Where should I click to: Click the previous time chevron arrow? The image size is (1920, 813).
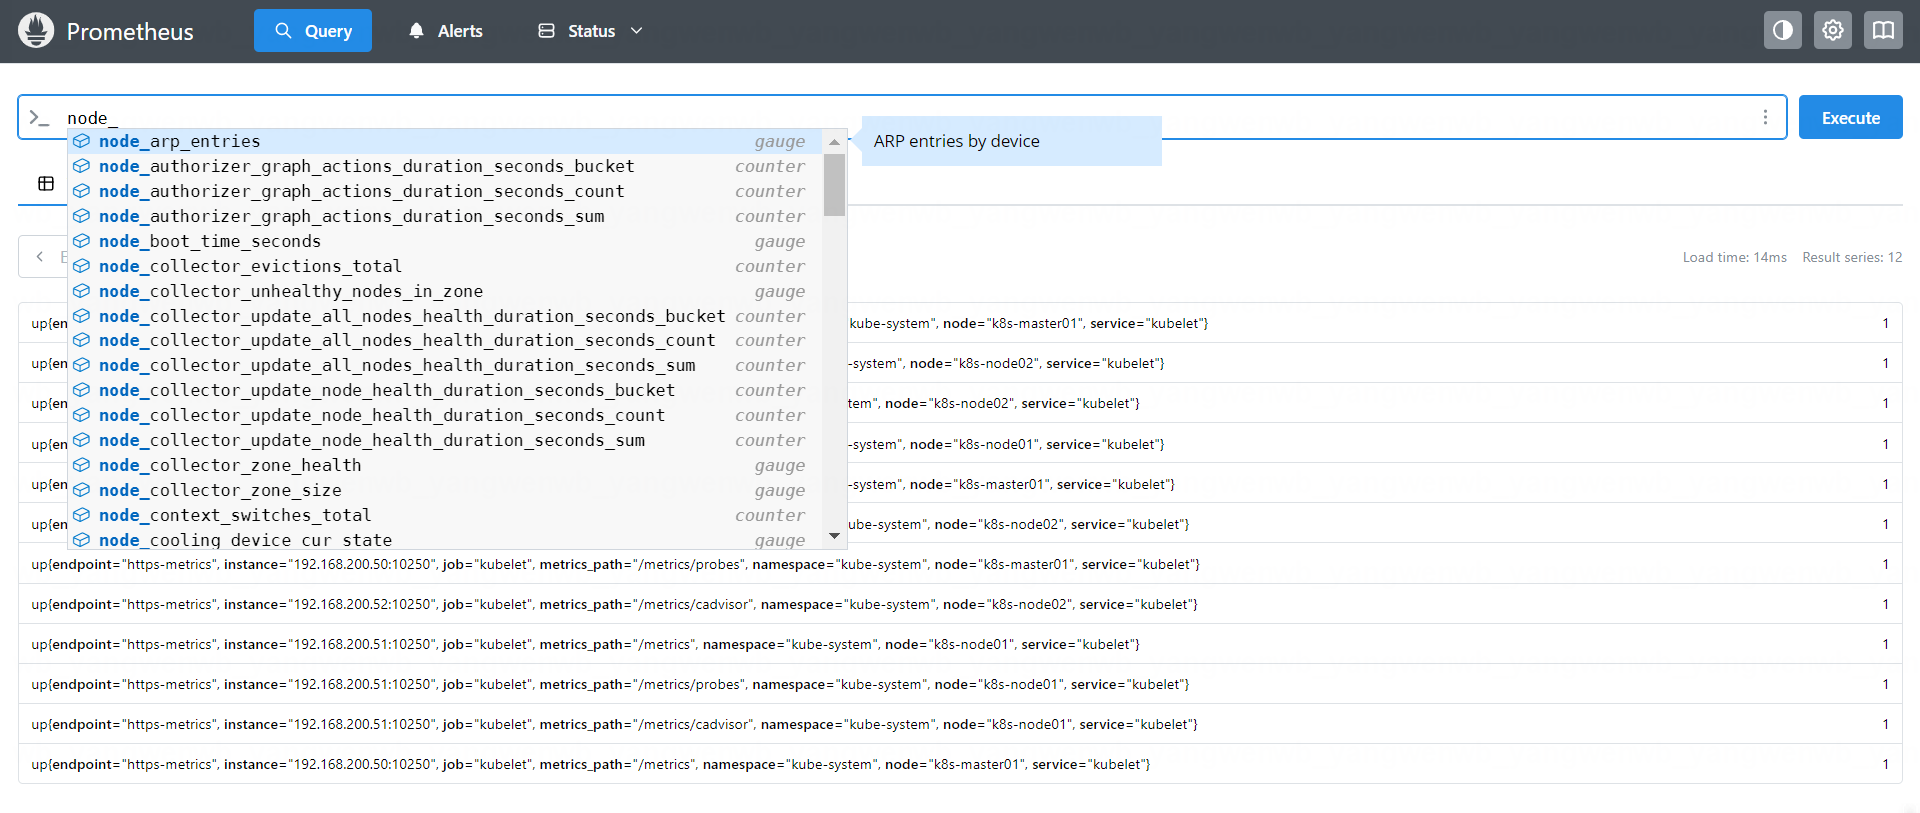point(40,257)
